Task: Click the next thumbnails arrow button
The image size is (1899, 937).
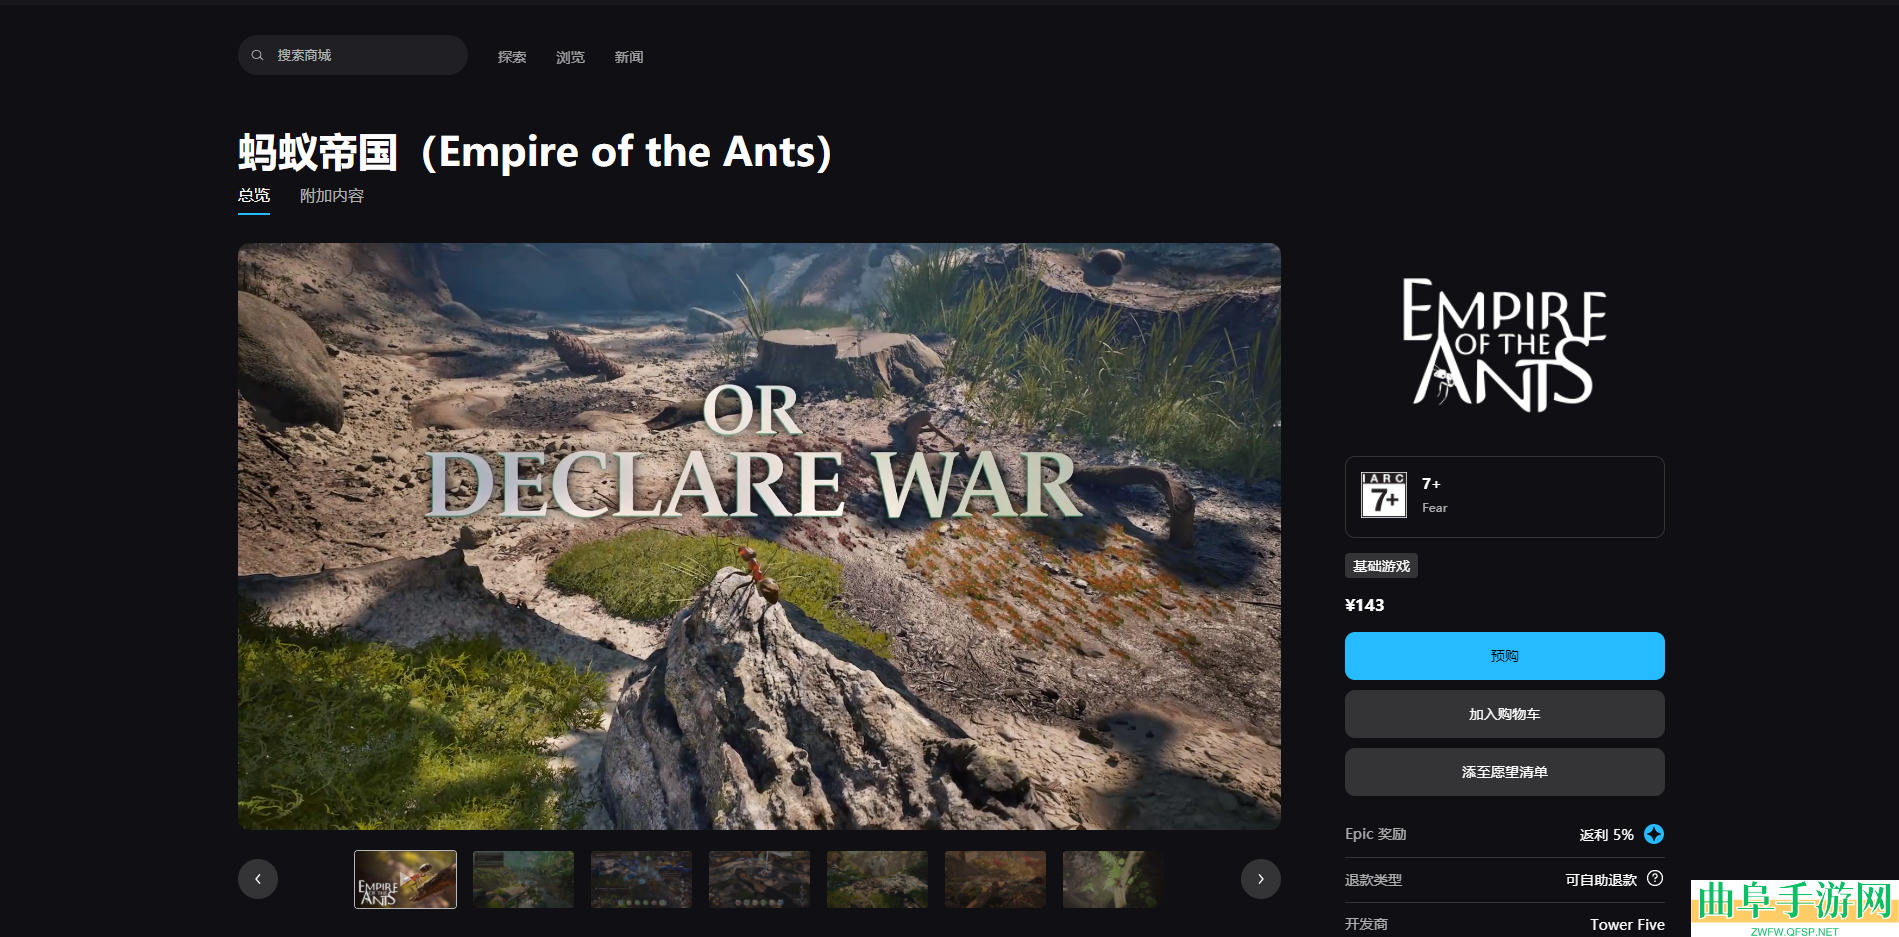Action: [x=1261, y=879]
